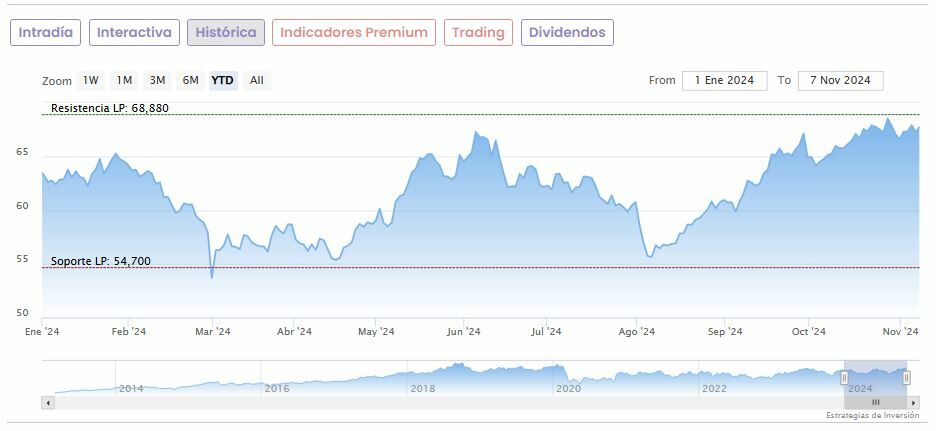
Task: Click the From date field
Action: pos(725,81)
